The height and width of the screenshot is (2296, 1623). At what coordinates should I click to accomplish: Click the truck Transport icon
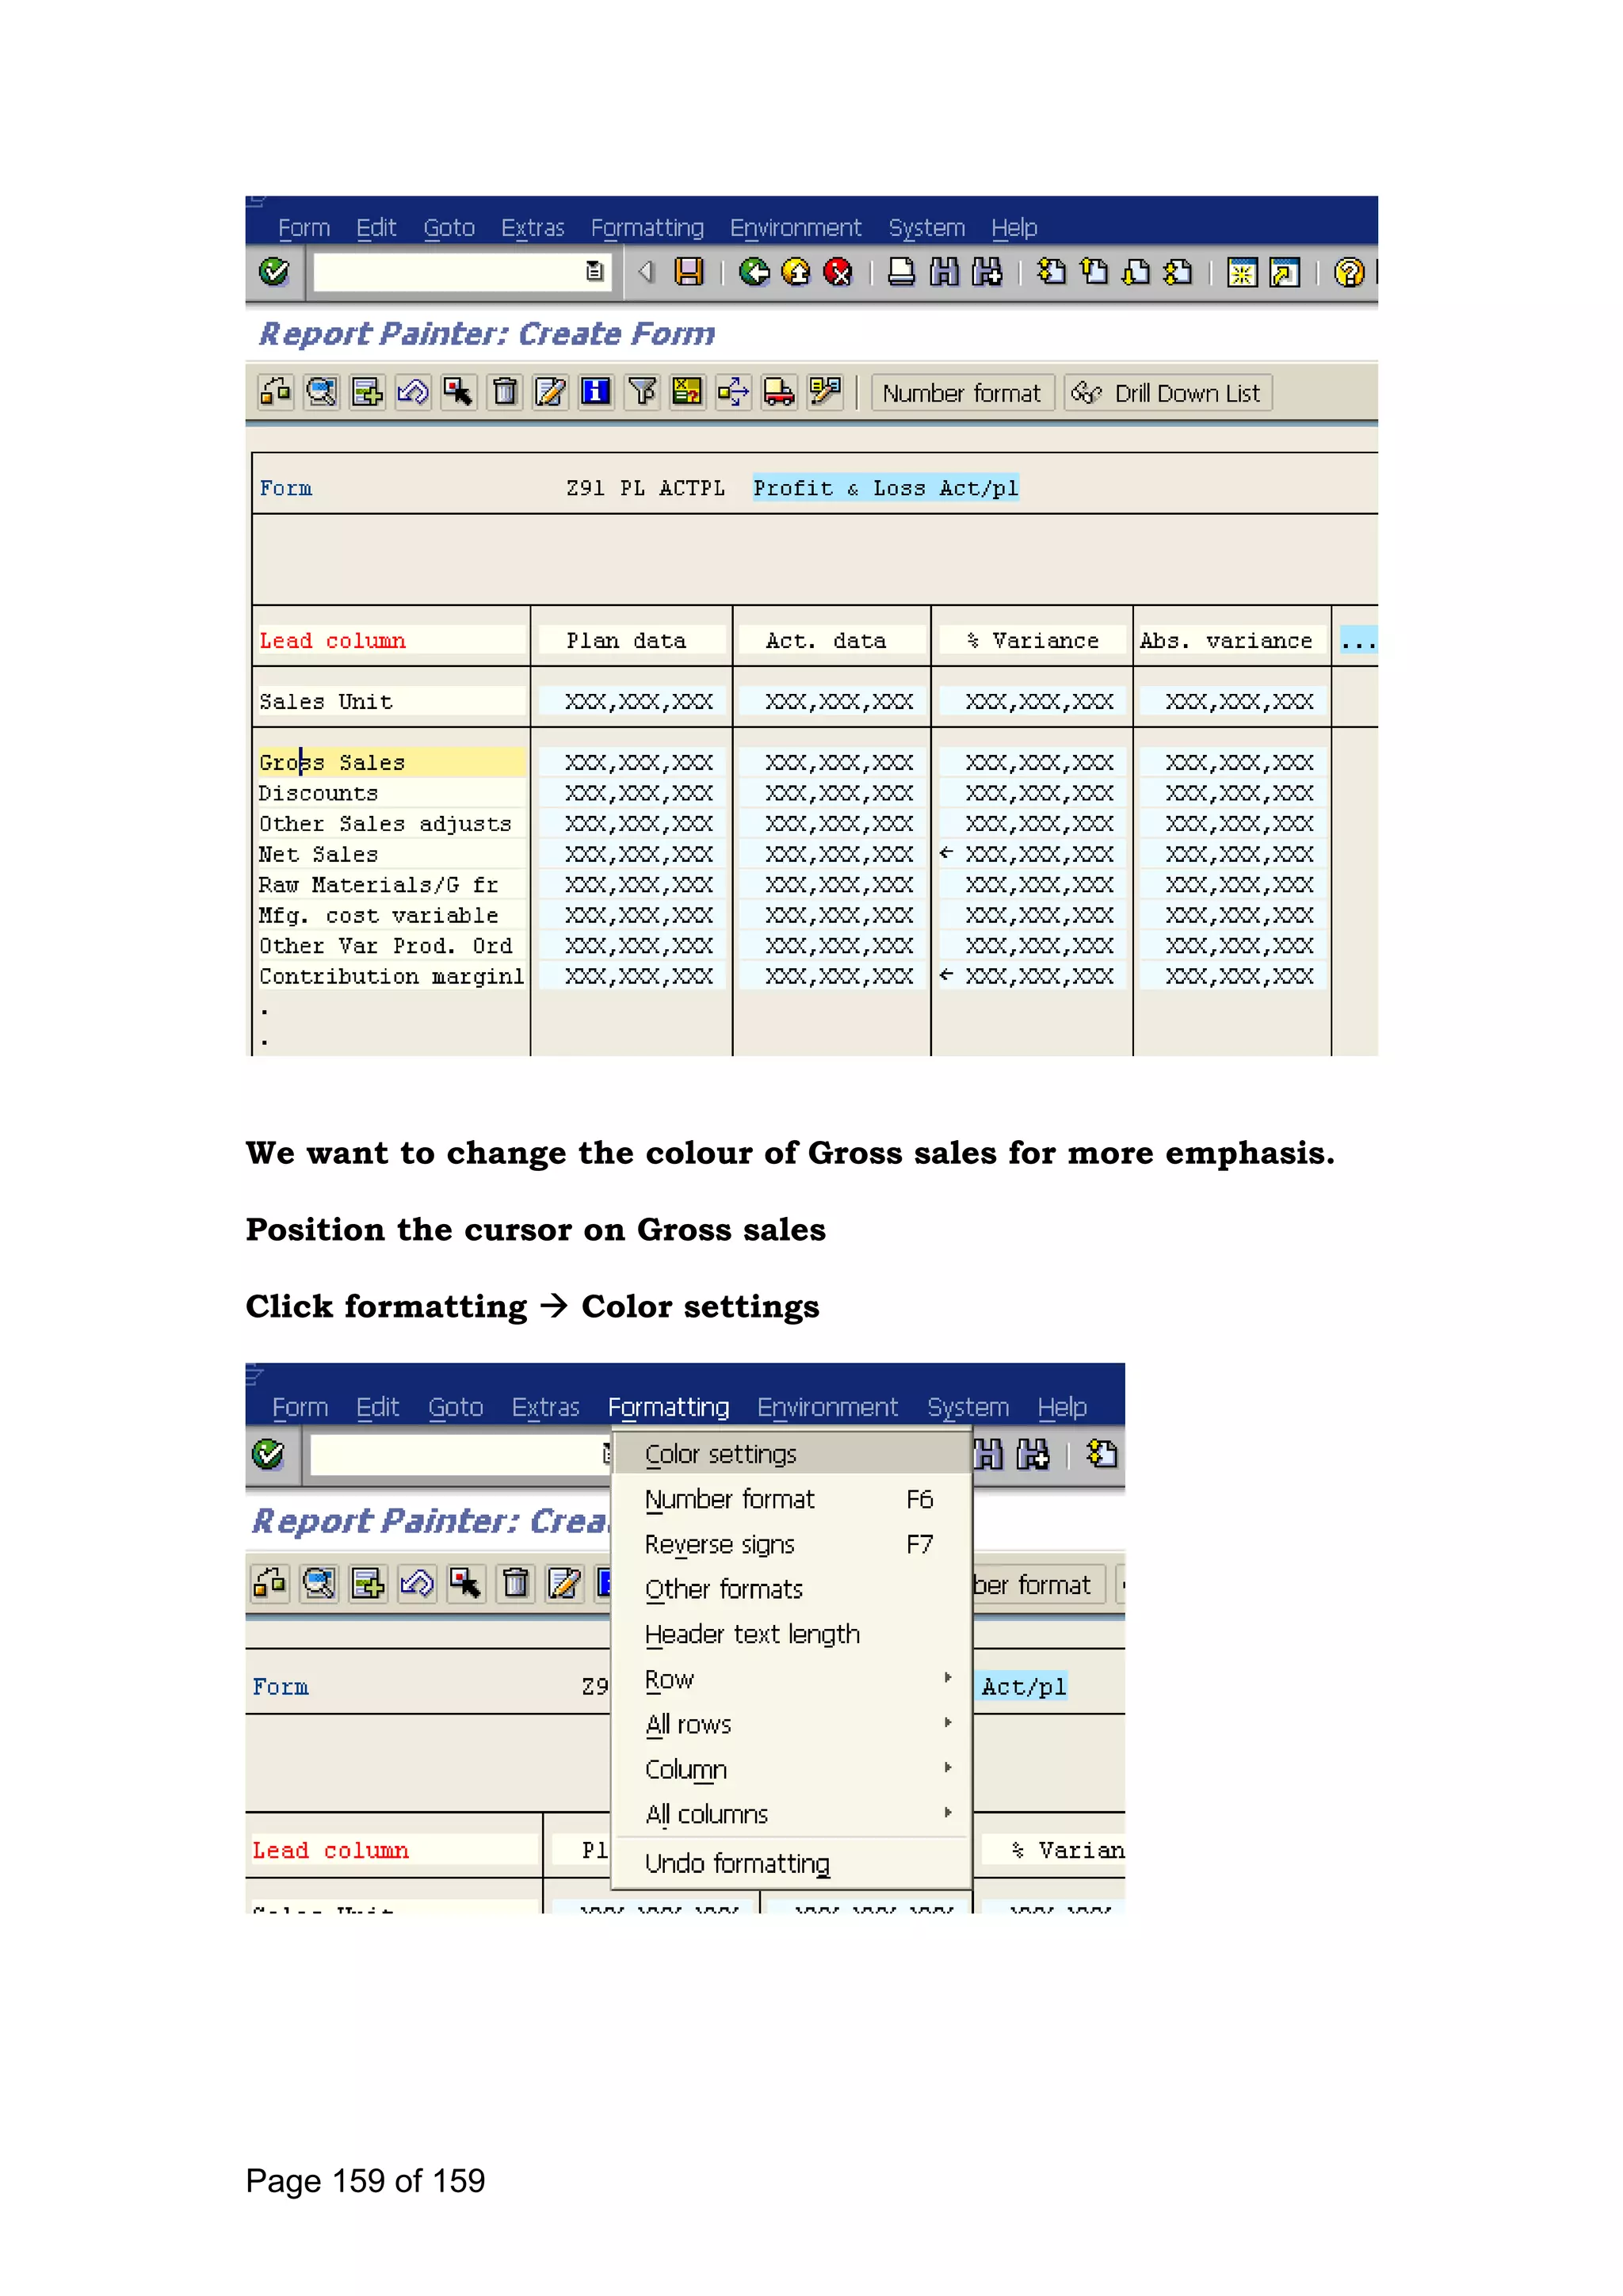[779, 392]
